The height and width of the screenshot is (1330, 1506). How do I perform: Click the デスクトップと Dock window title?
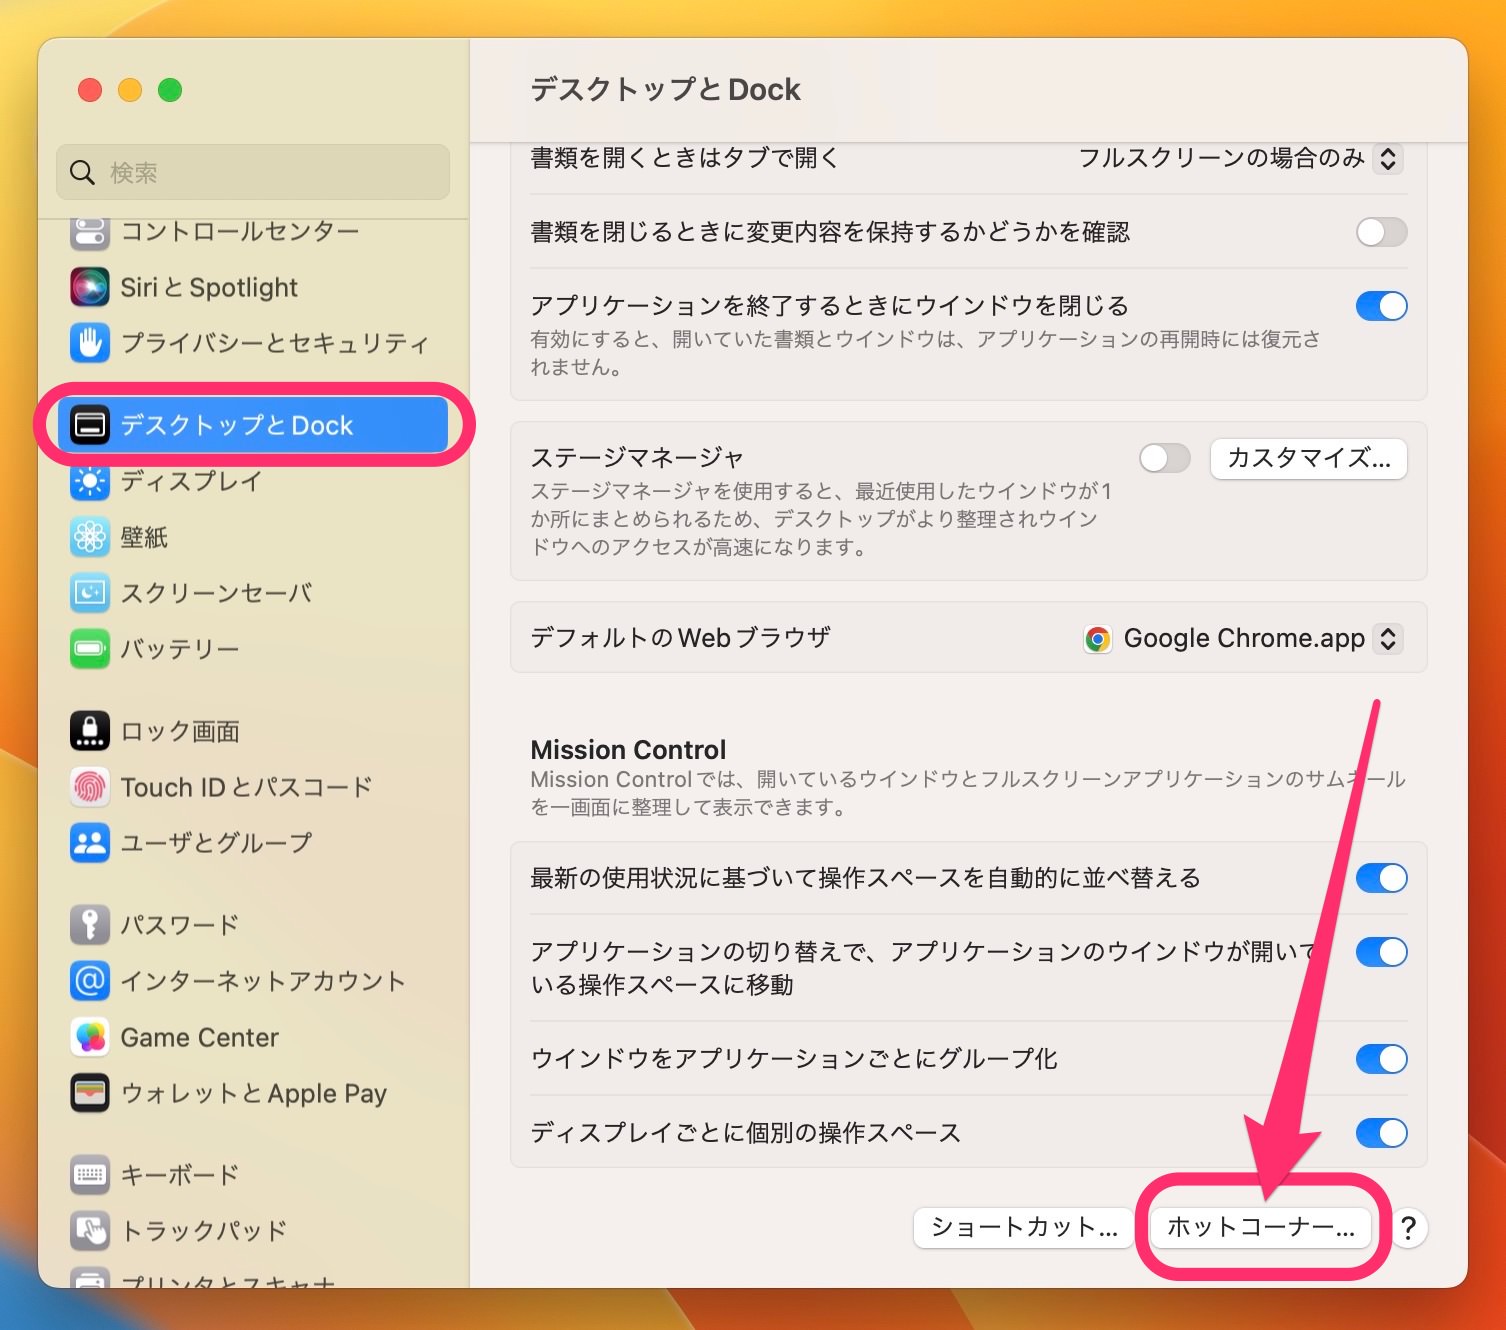[665, 90]
